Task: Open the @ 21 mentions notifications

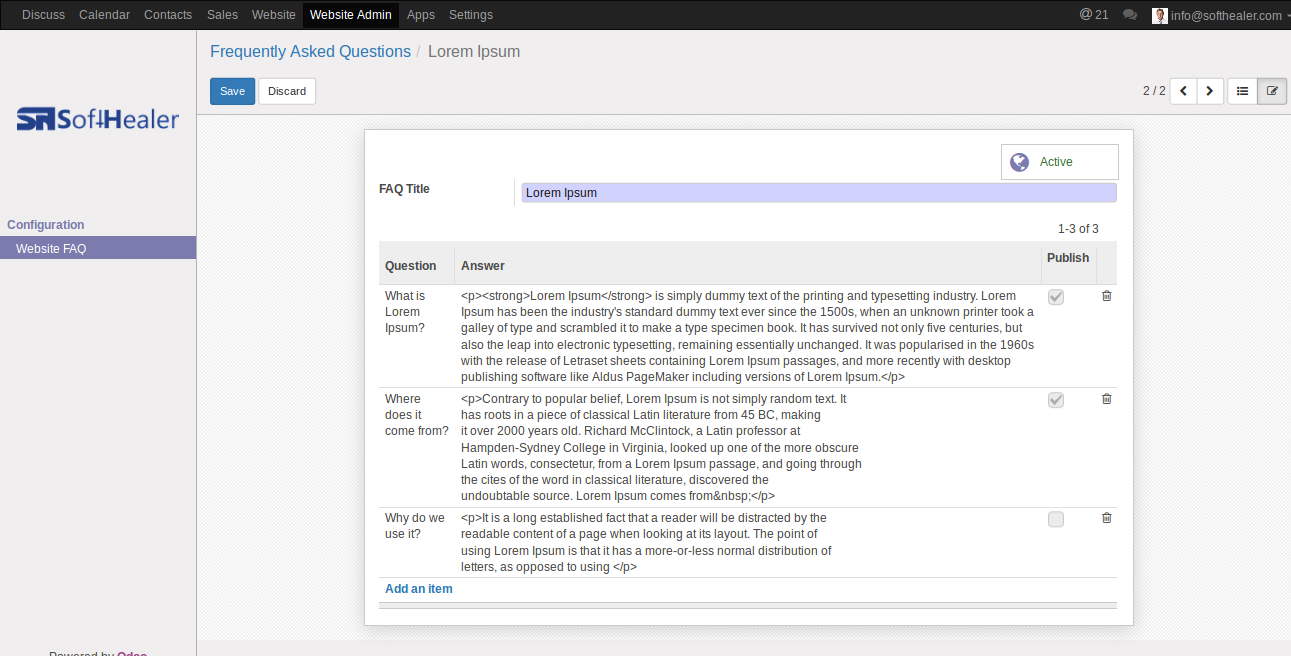Action: (1094, 15)
